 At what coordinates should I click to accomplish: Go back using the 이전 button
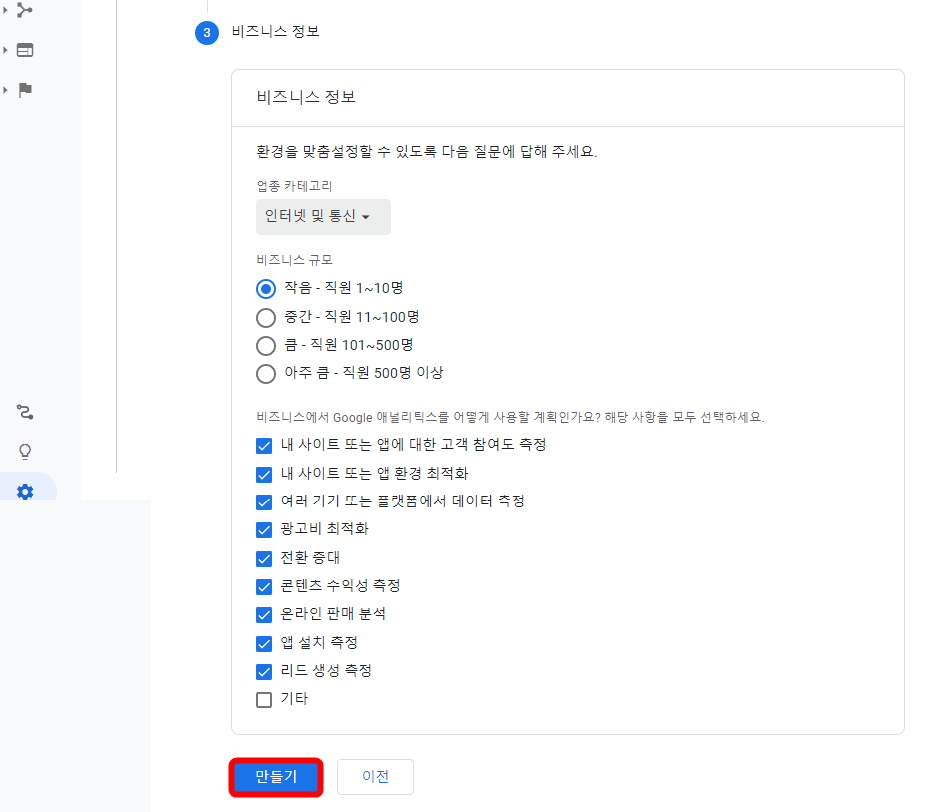(375, 776)
